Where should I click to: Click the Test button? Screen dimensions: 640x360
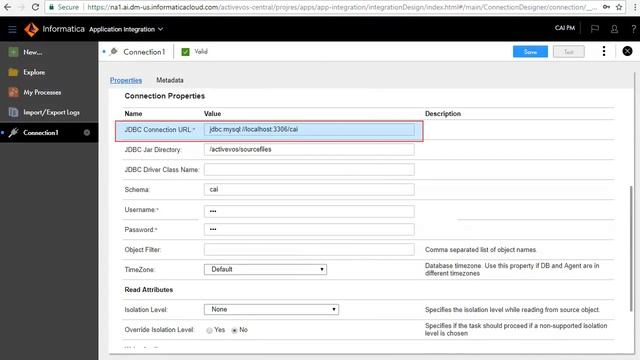coord(569,52)
